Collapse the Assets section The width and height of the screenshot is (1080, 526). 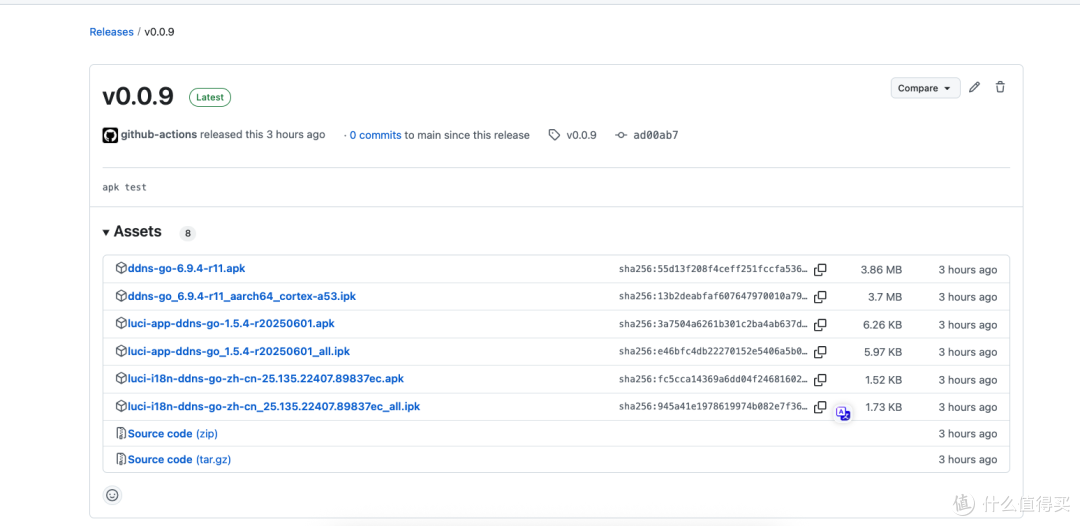(132, 232)
